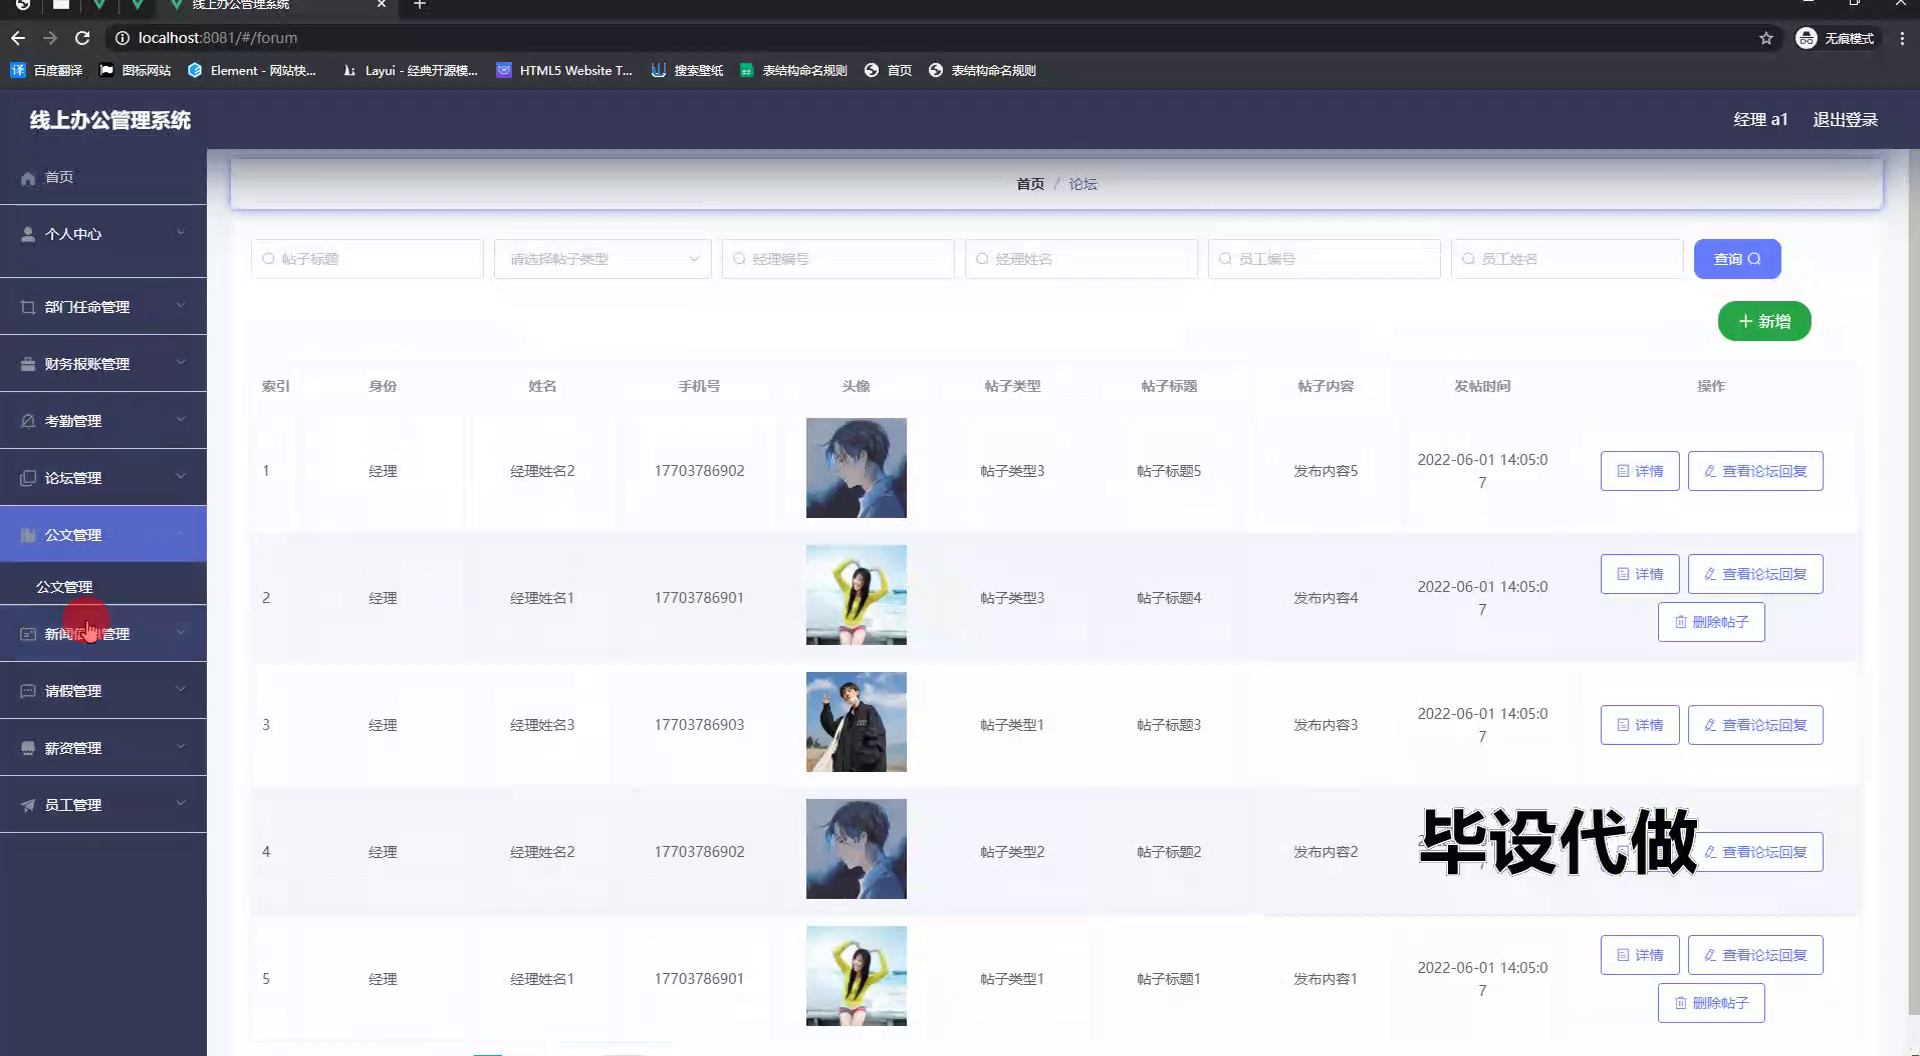Toggle the chevron beside 财务报账管理
Viewport: 1920px width, 1056px height.
click(181, 363)
